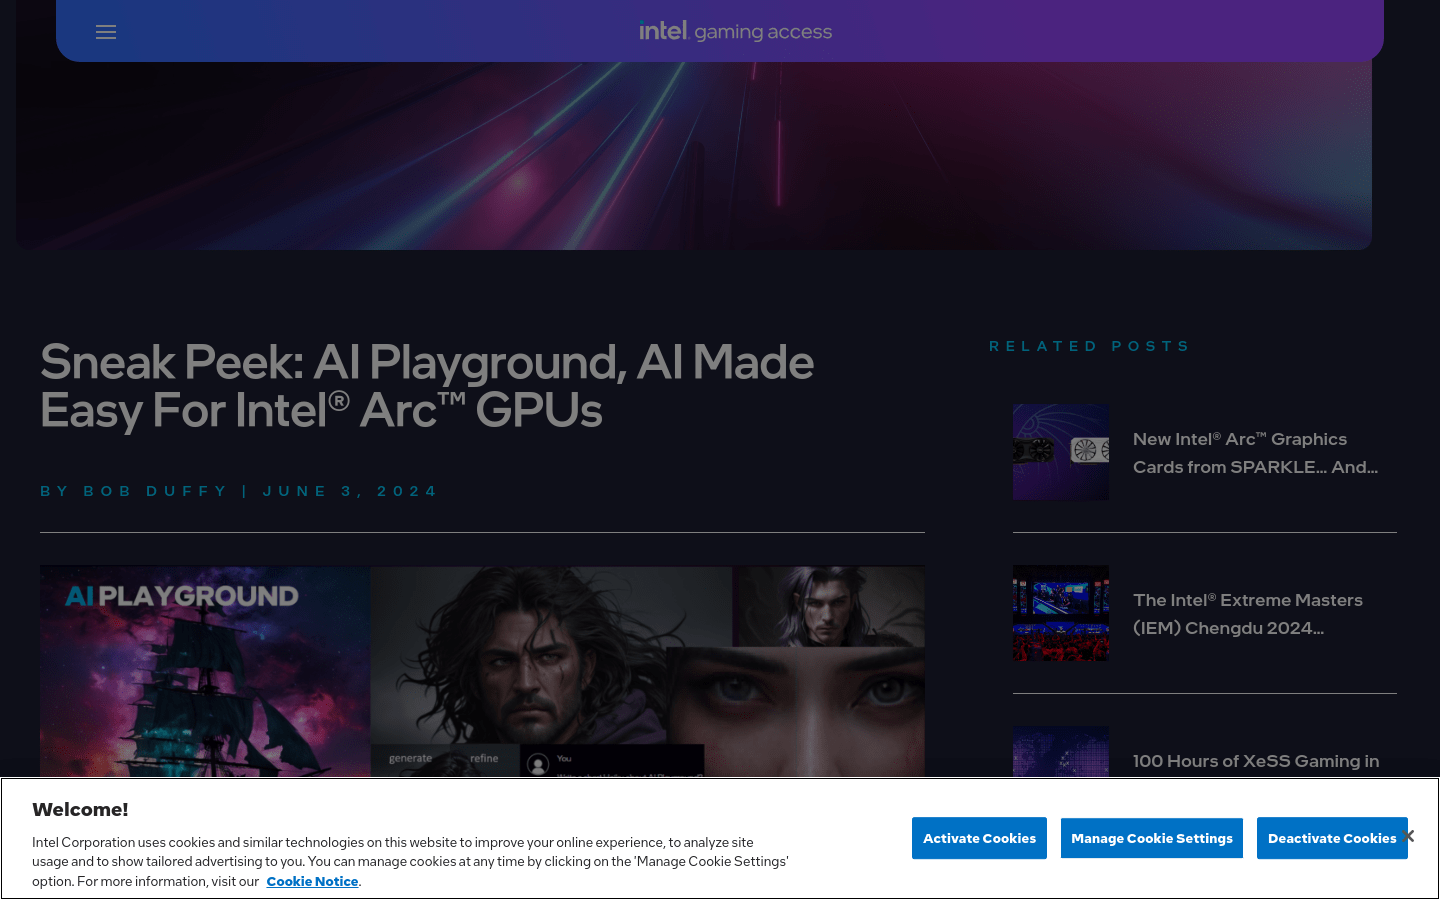Click the SPARKLE graphics cards thumbnail
Viewport: 1440px width, 900px height.
point(1061,452)
